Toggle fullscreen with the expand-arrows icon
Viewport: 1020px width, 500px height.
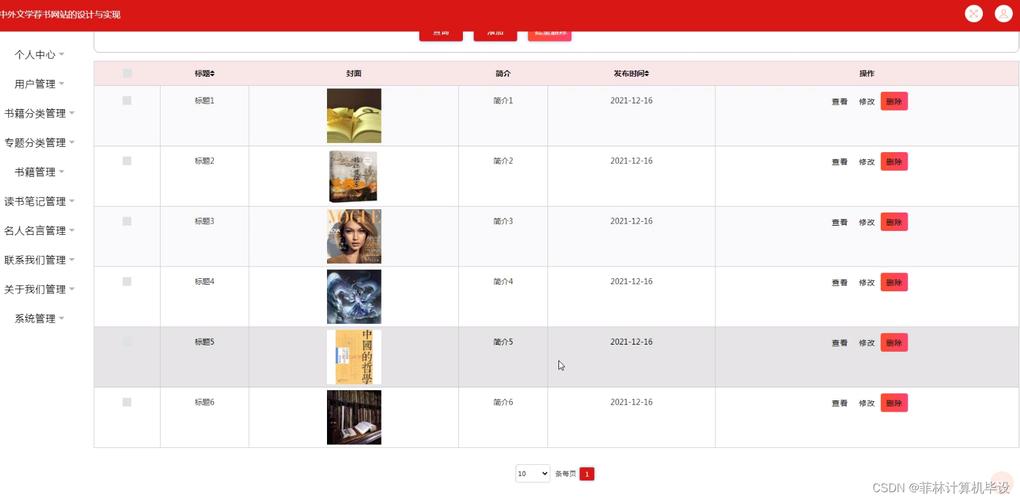tap(973, 14)
